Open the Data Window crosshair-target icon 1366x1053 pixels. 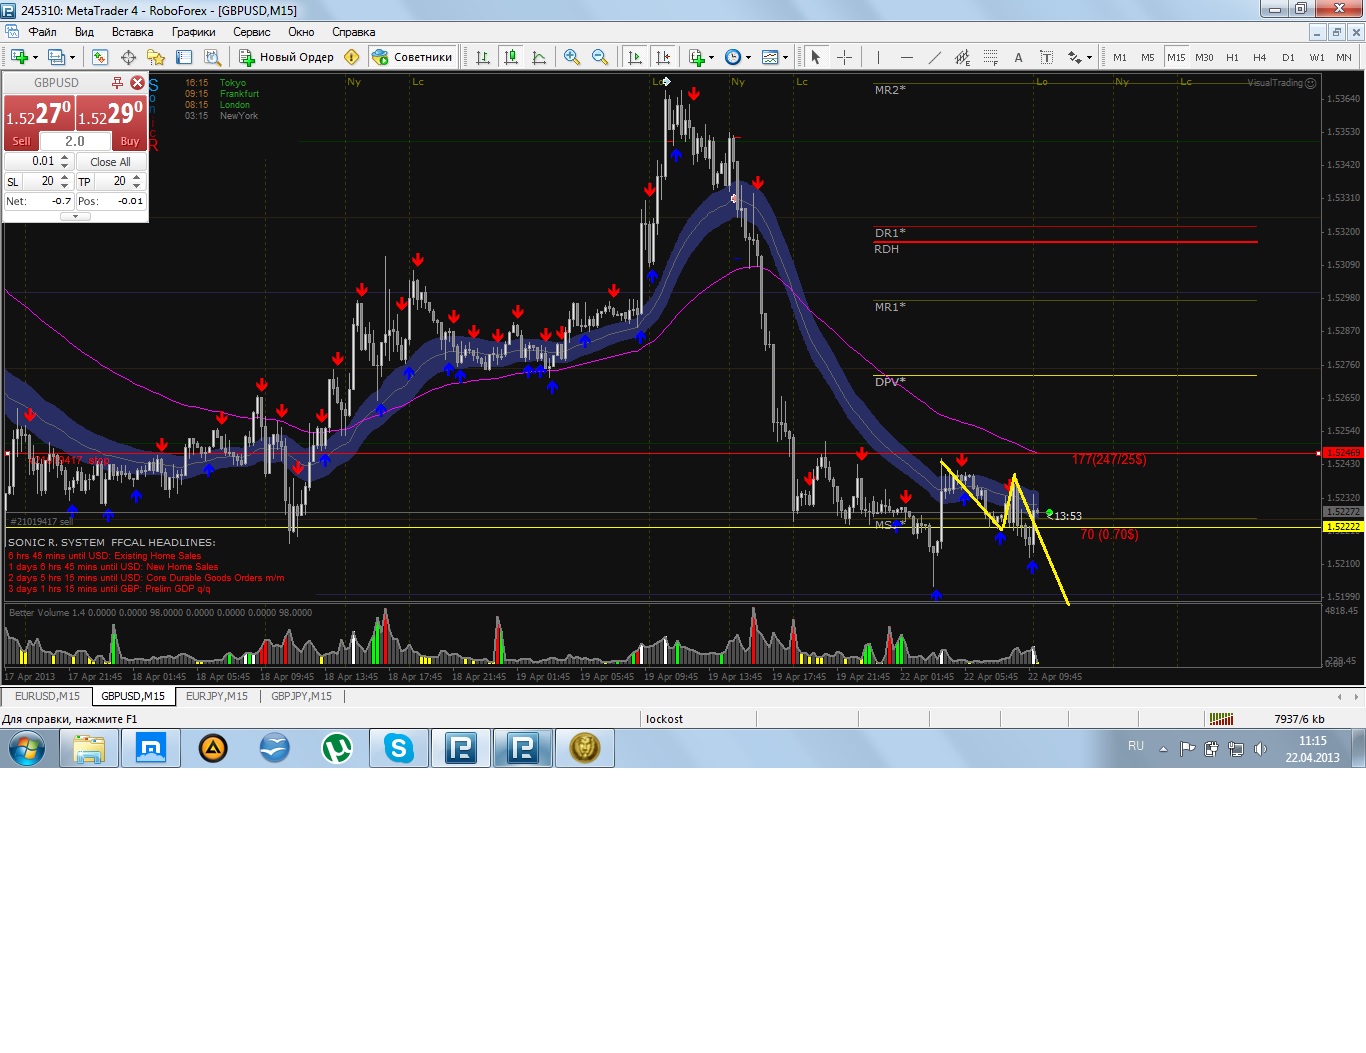128,57
